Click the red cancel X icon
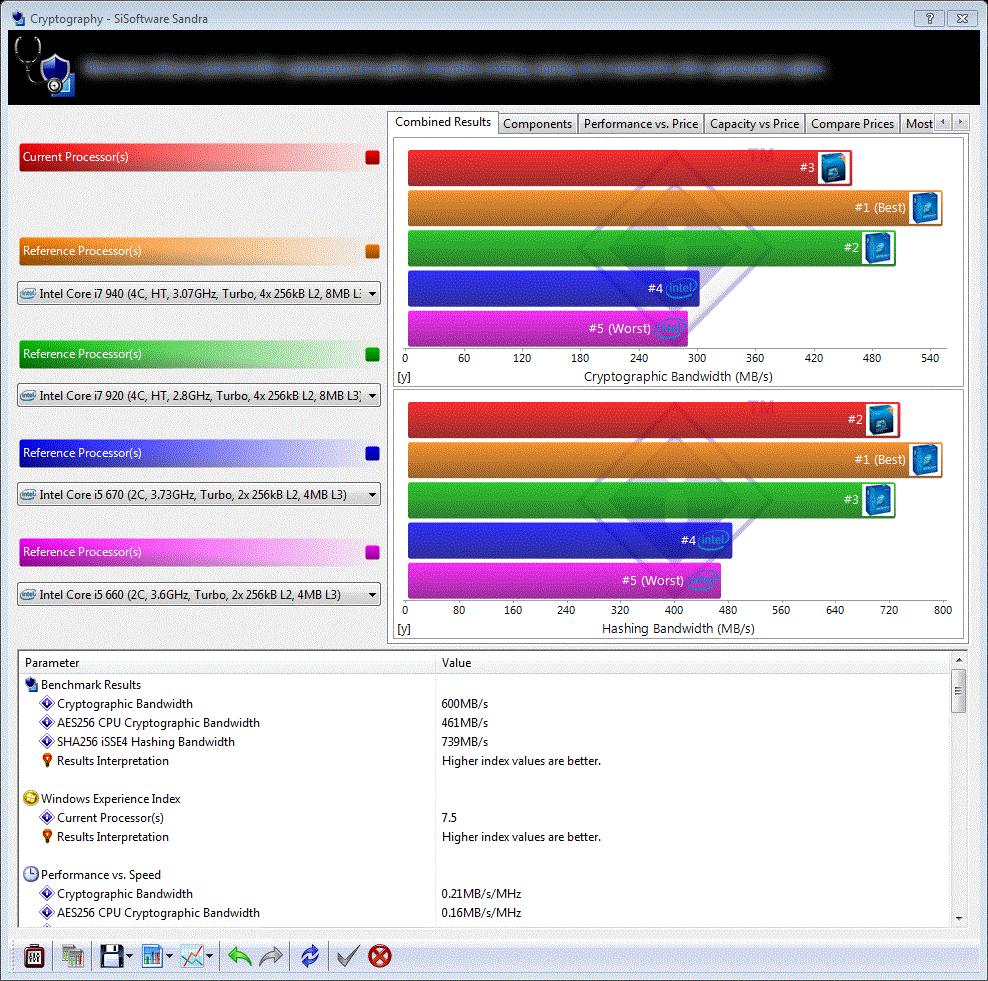The image size is (988, 981). 379,956
